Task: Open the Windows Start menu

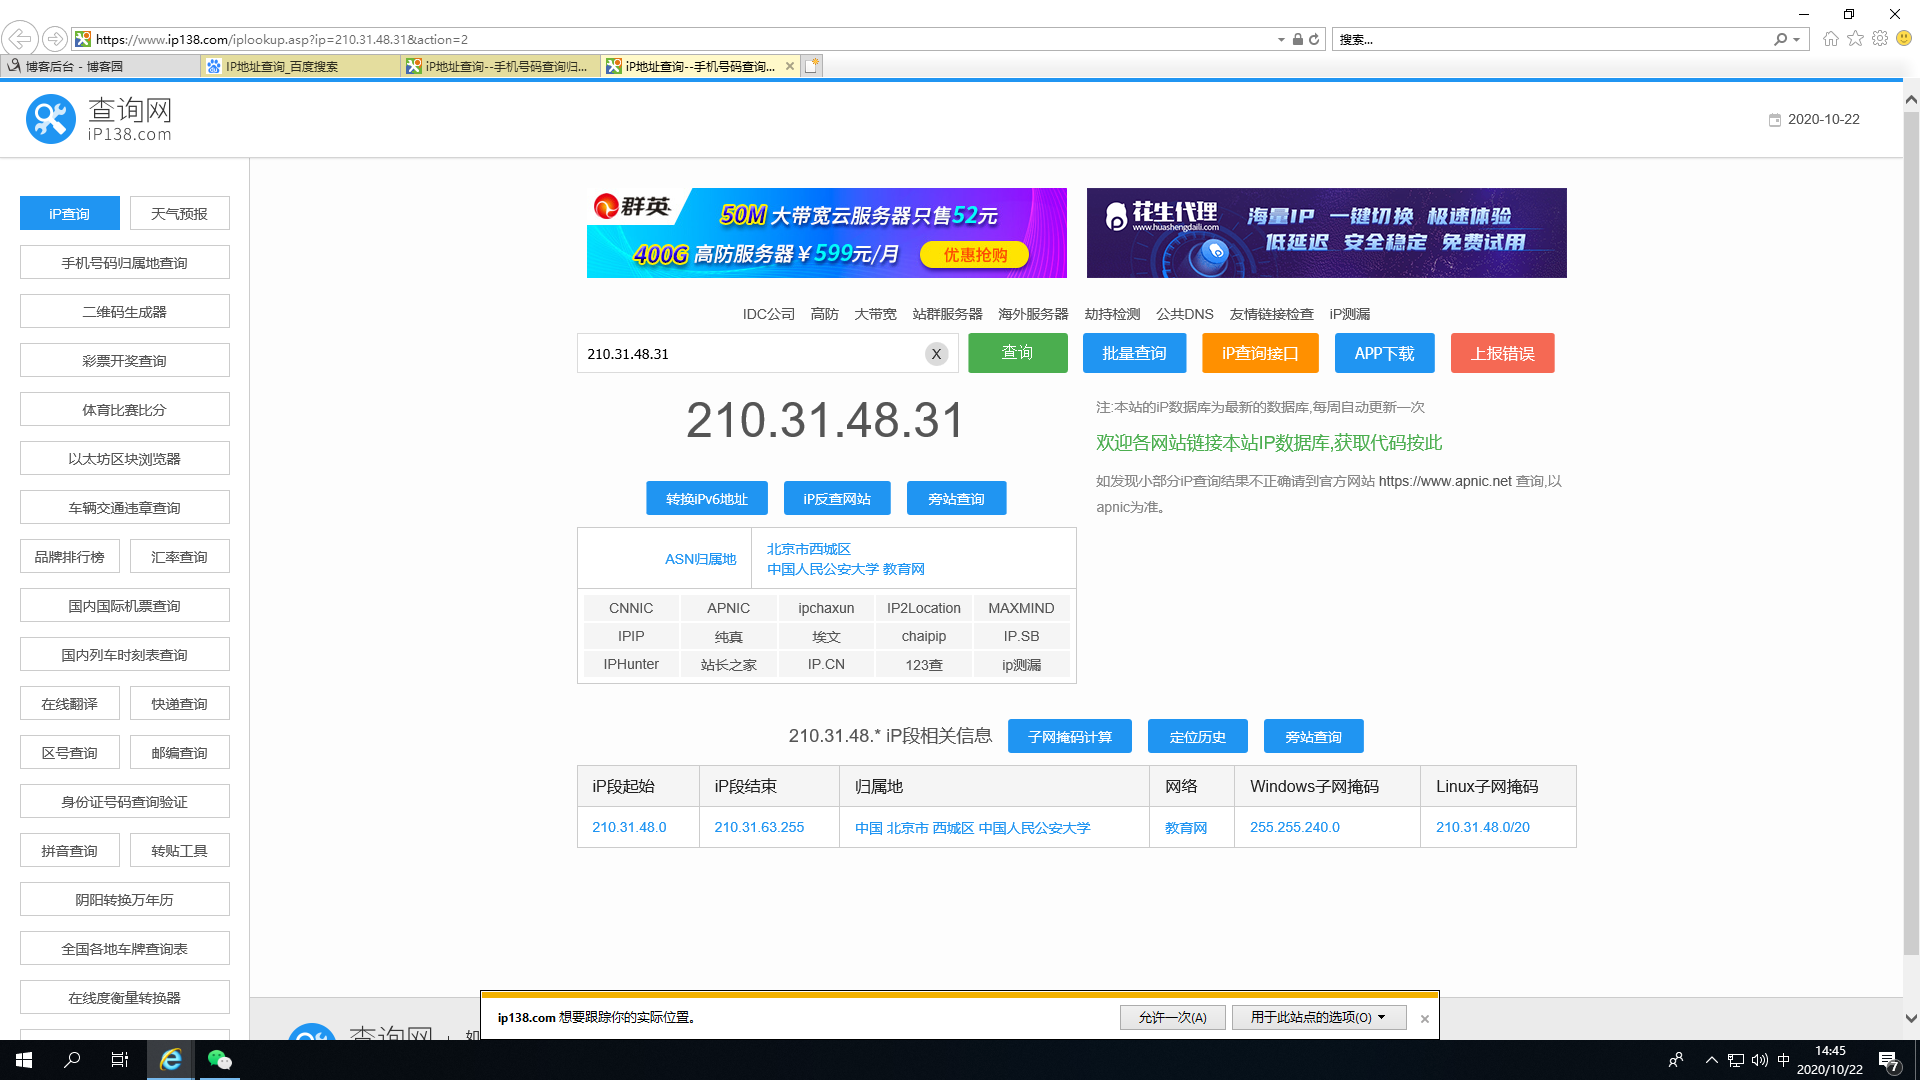Action: [x=24, y=1060]
